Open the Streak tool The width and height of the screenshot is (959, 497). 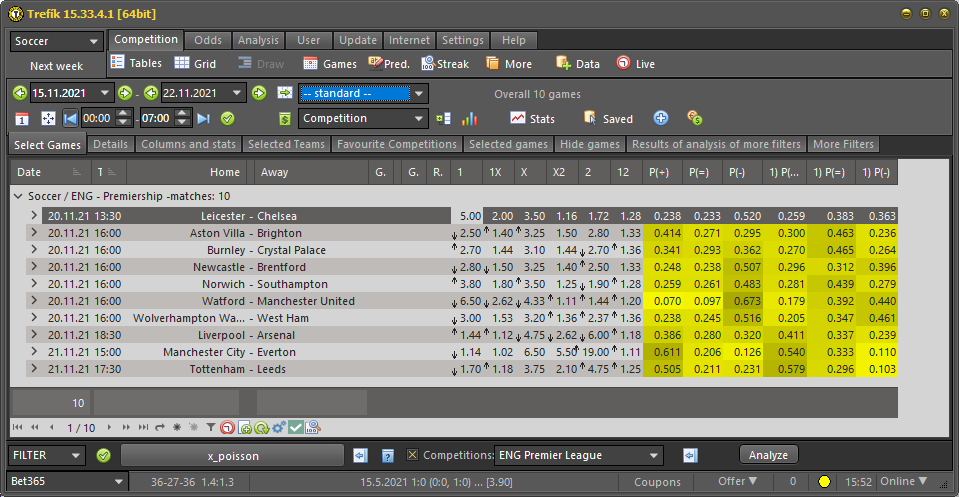coord(429,63)
